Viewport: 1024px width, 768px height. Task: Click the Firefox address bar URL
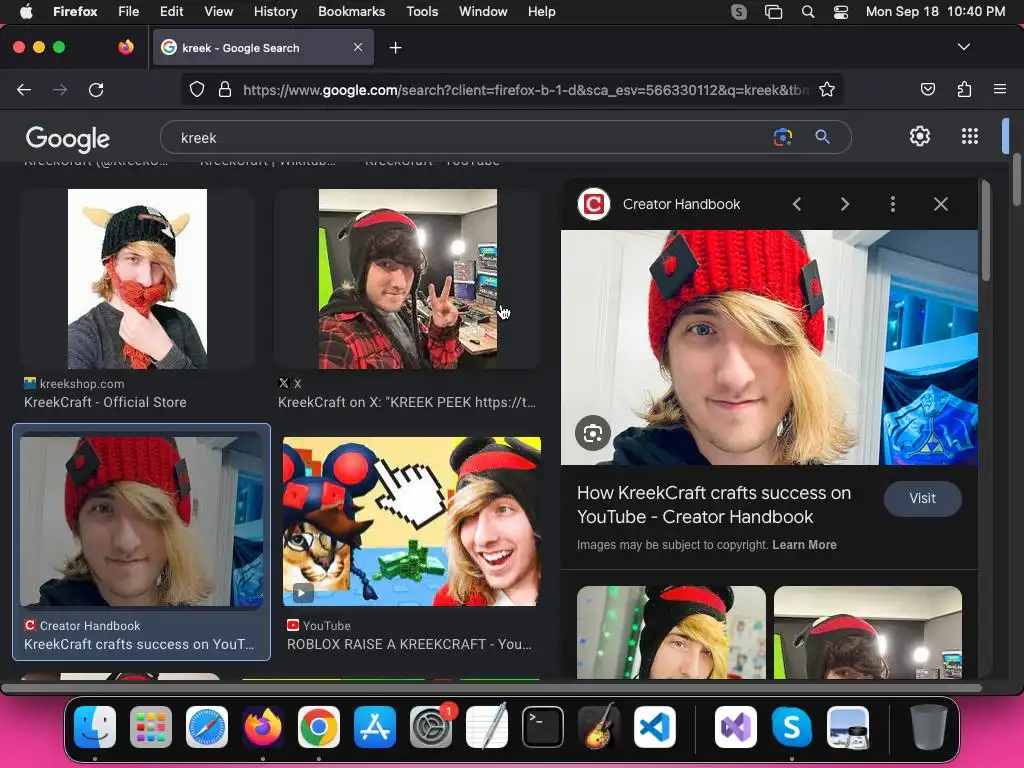(x=526, y=89)
